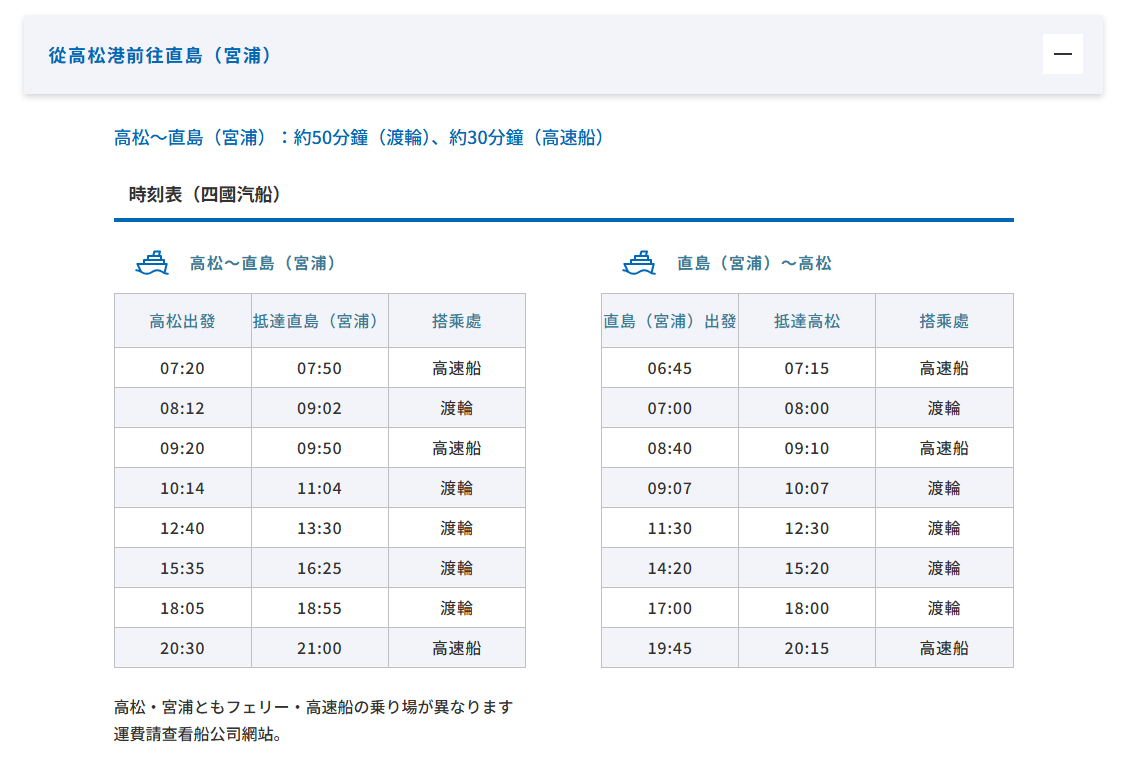Click arrival time 07:50 cell

320,368
